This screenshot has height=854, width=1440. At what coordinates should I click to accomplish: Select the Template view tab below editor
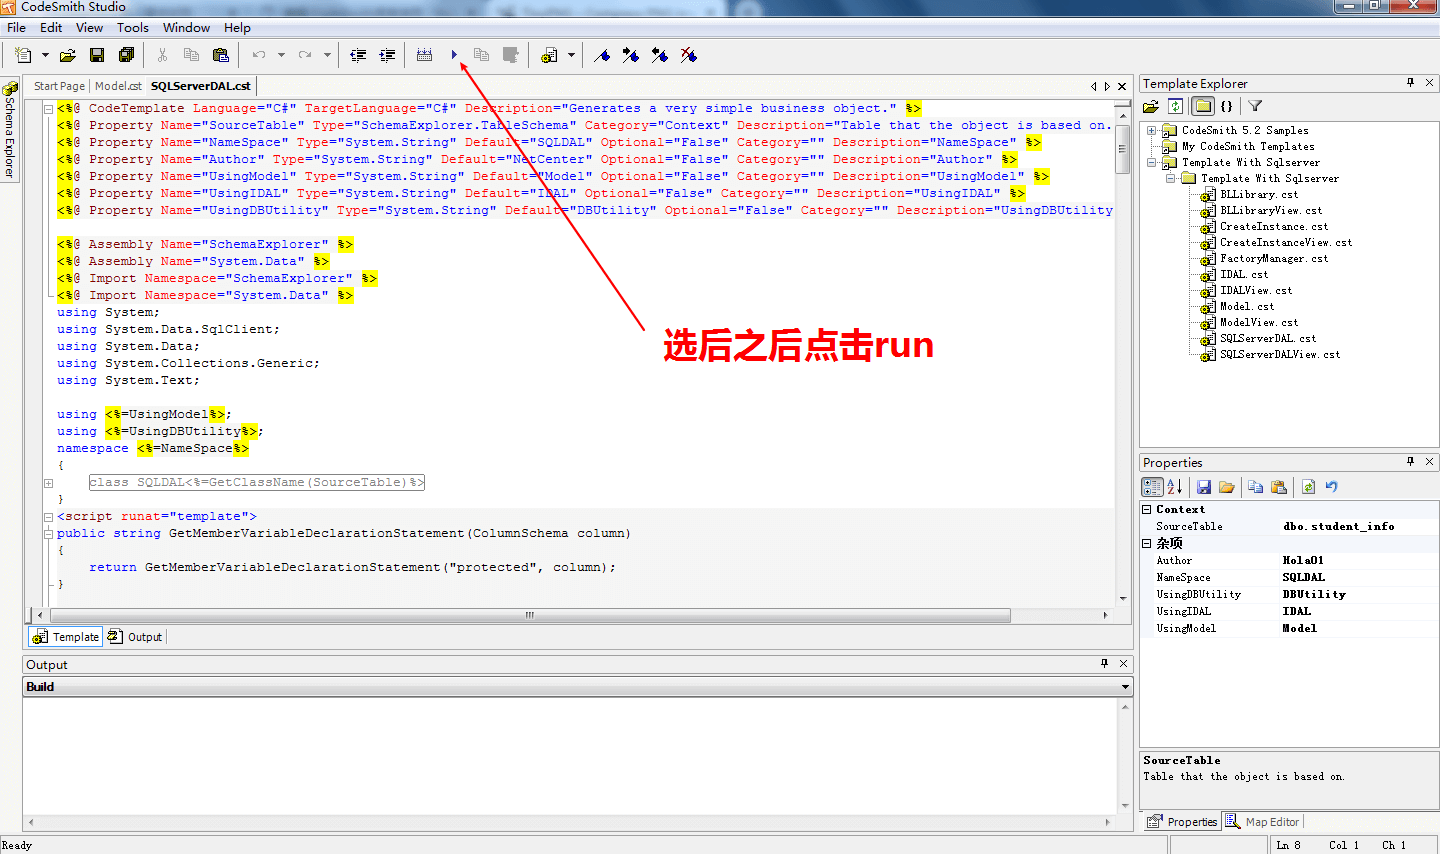coord(66,637)
